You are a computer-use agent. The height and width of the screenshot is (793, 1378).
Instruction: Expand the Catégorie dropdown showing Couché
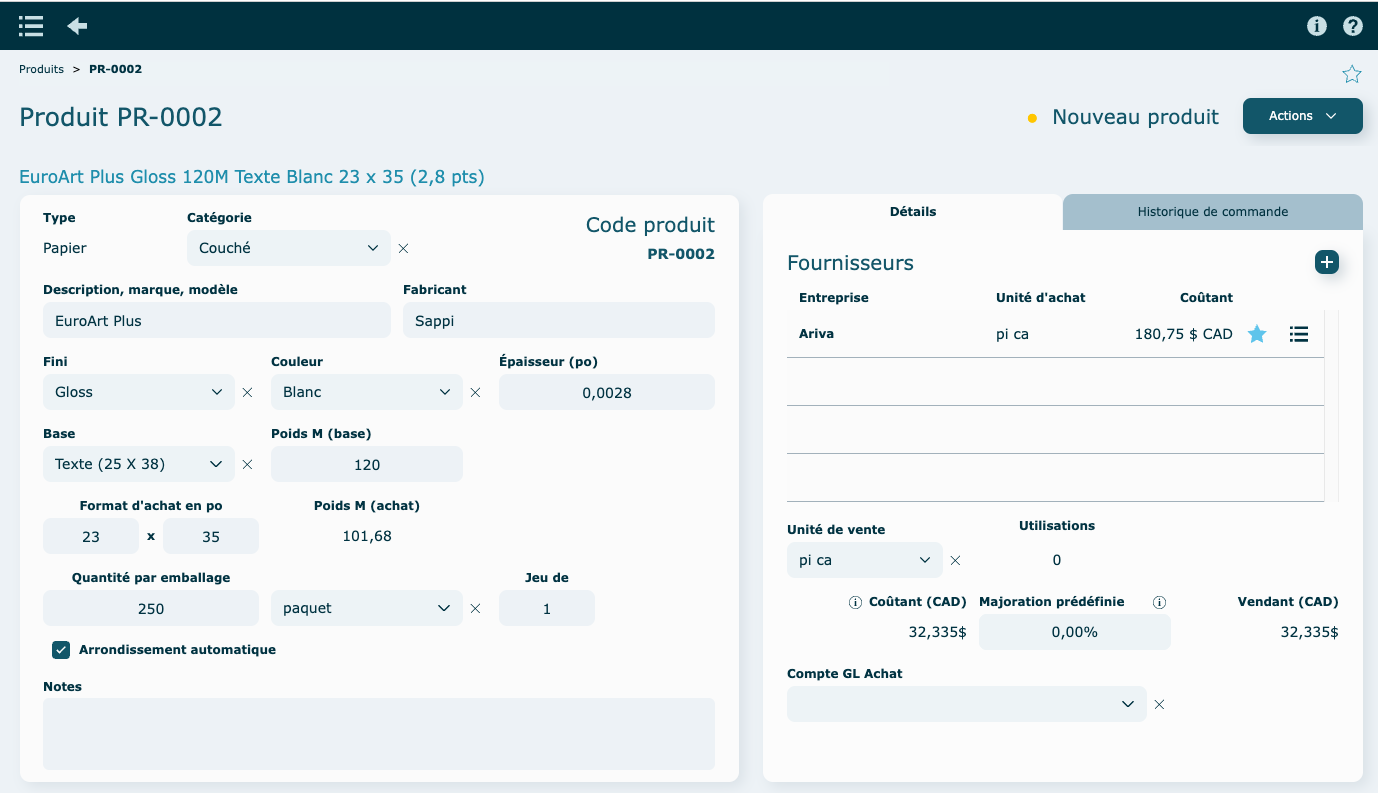point(288,248)
